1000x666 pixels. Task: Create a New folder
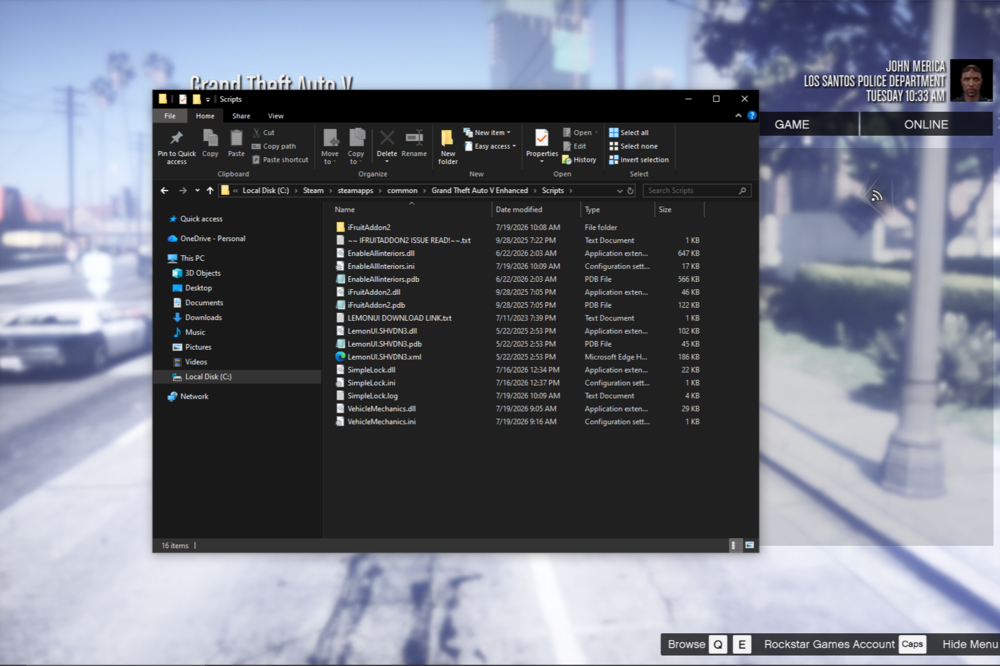click(448, 147)
